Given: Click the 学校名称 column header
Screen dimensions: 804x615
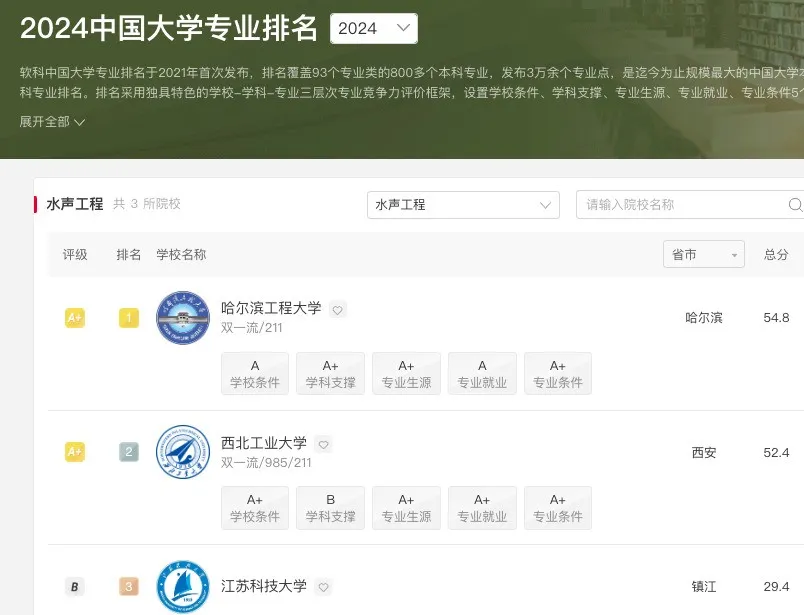Looking at the screenshot, I should (181, 254).
